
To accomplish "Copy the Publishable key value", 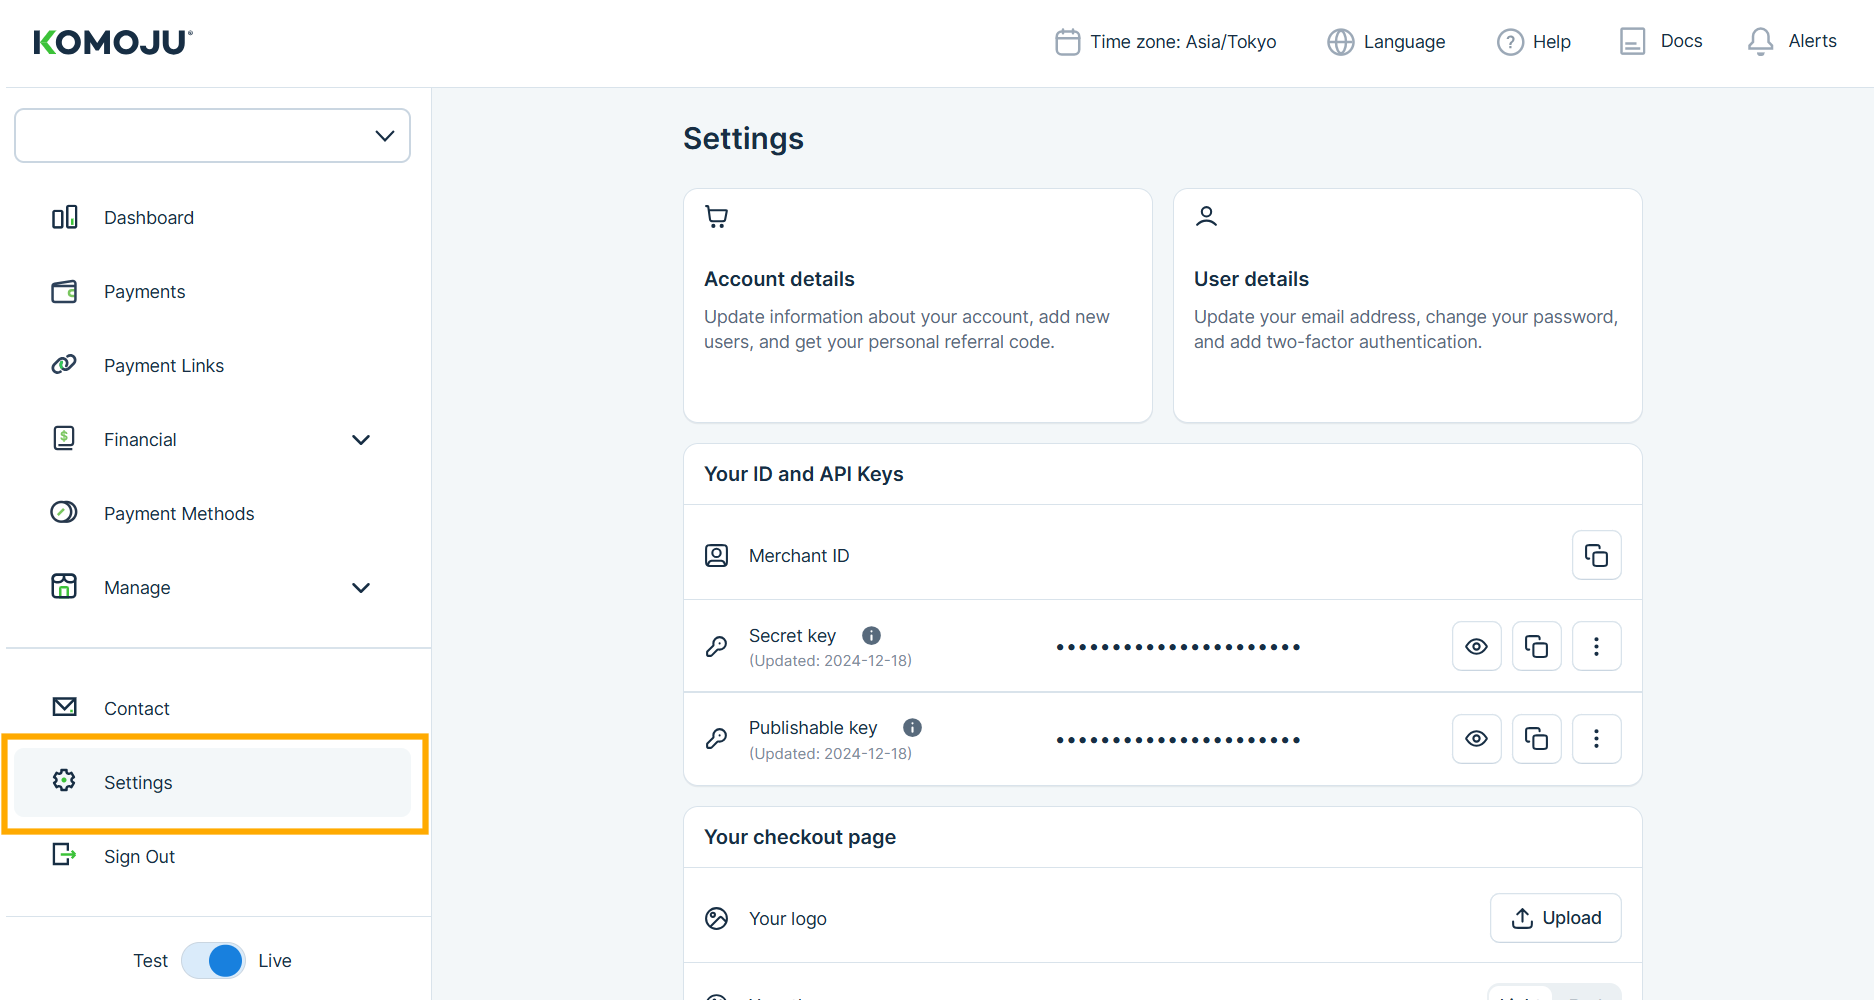I will pos(1536,739).
